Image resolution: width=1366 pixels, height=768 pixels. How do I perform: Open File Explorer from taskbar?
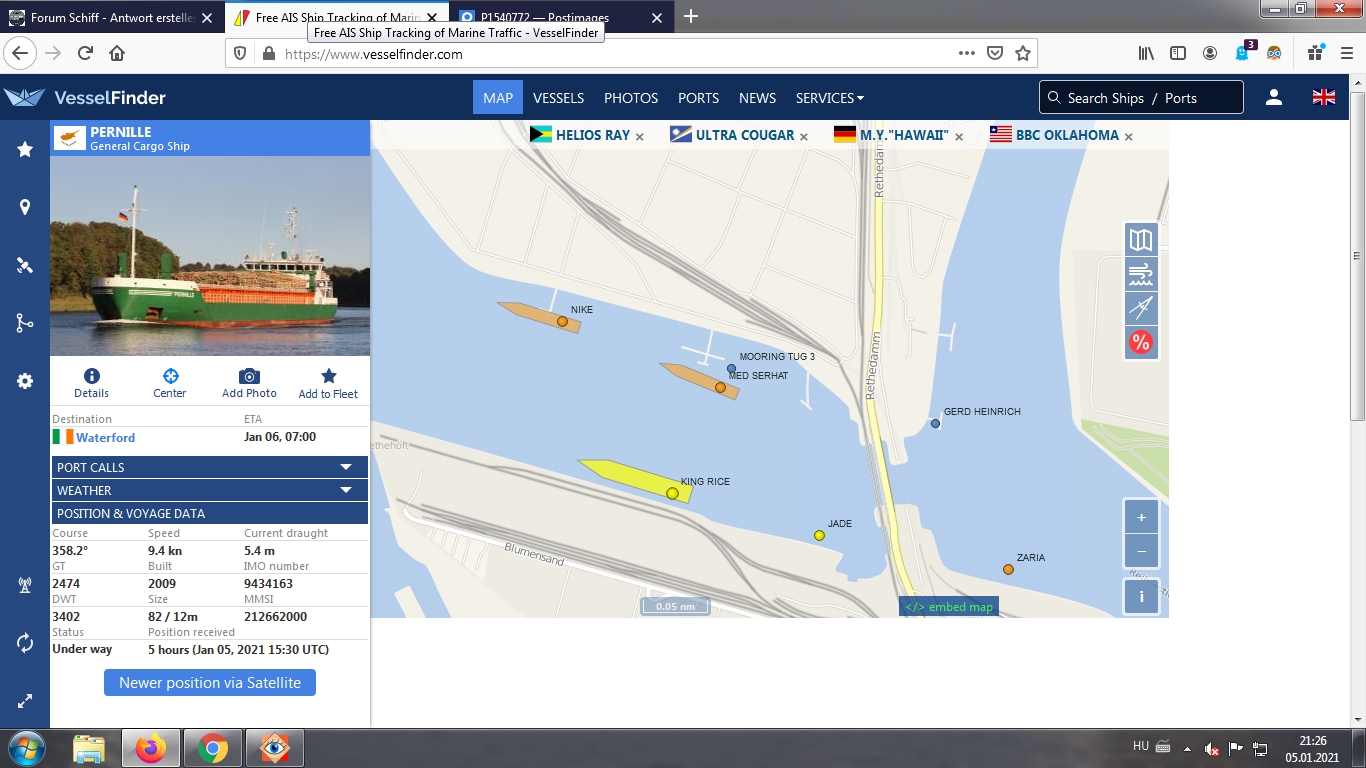point(88,748)
